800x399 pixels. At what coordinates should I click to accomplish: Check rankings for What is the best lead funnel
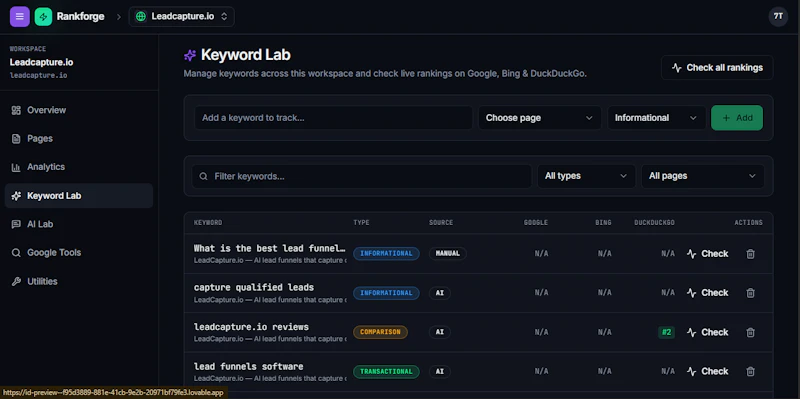click(x=708, y=254)
